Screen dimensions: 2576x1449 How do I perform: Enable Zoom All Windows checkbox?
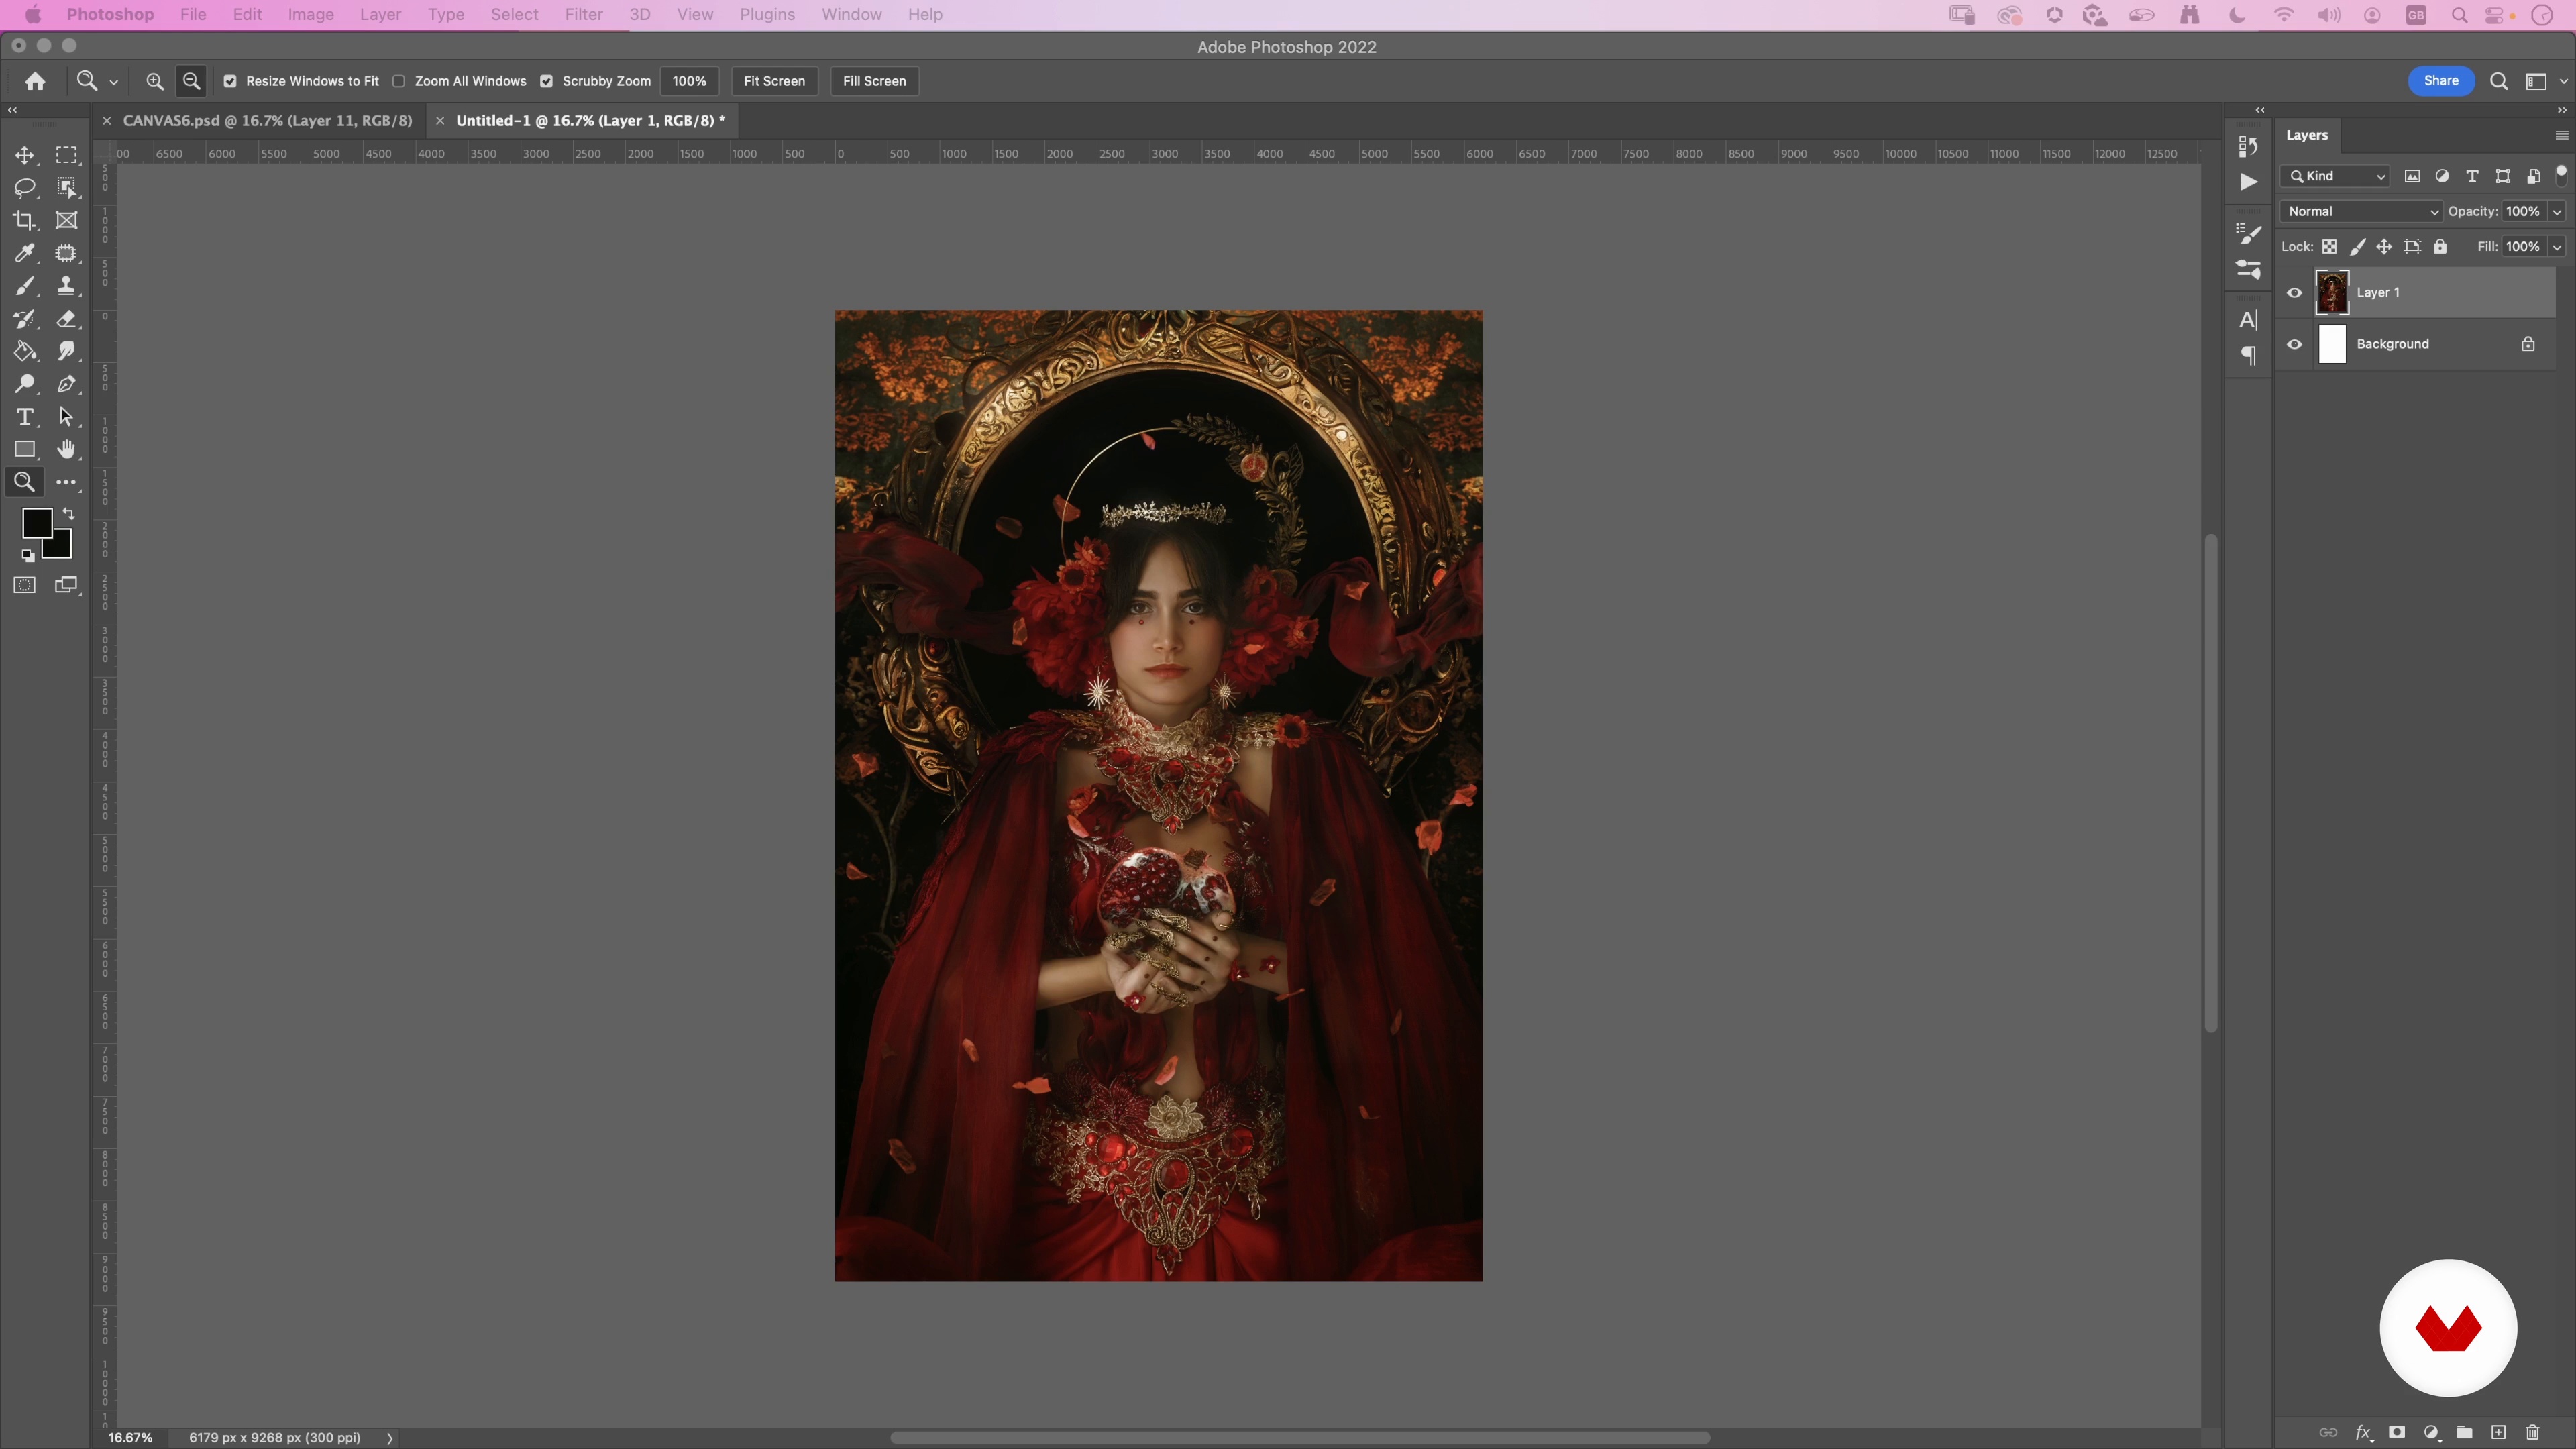pos(399,81)
